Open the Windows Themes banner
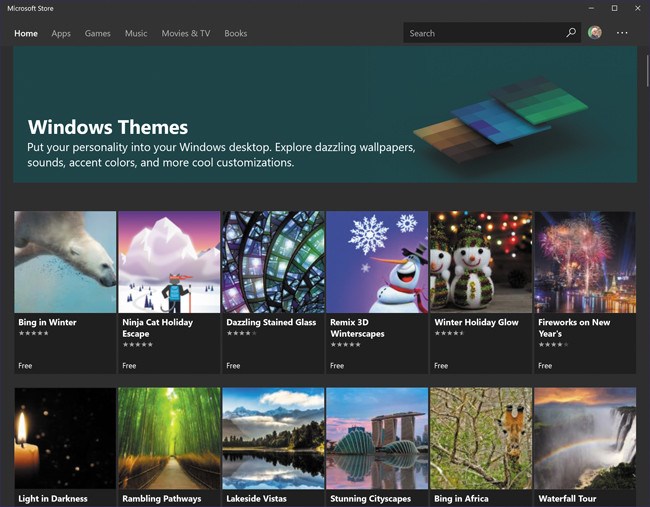Screen dimensions: 650x507 pos(325,115)
